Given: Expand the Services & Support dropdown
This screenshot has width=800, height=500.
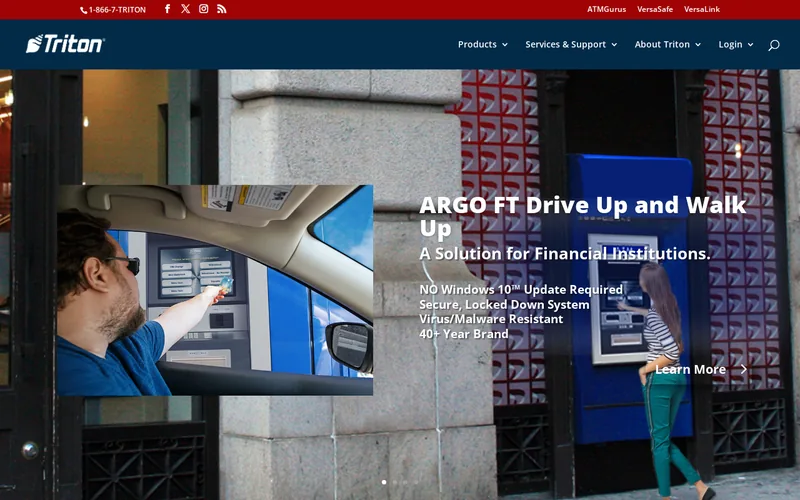Looking at the screenshot, I should click(571, 44).
